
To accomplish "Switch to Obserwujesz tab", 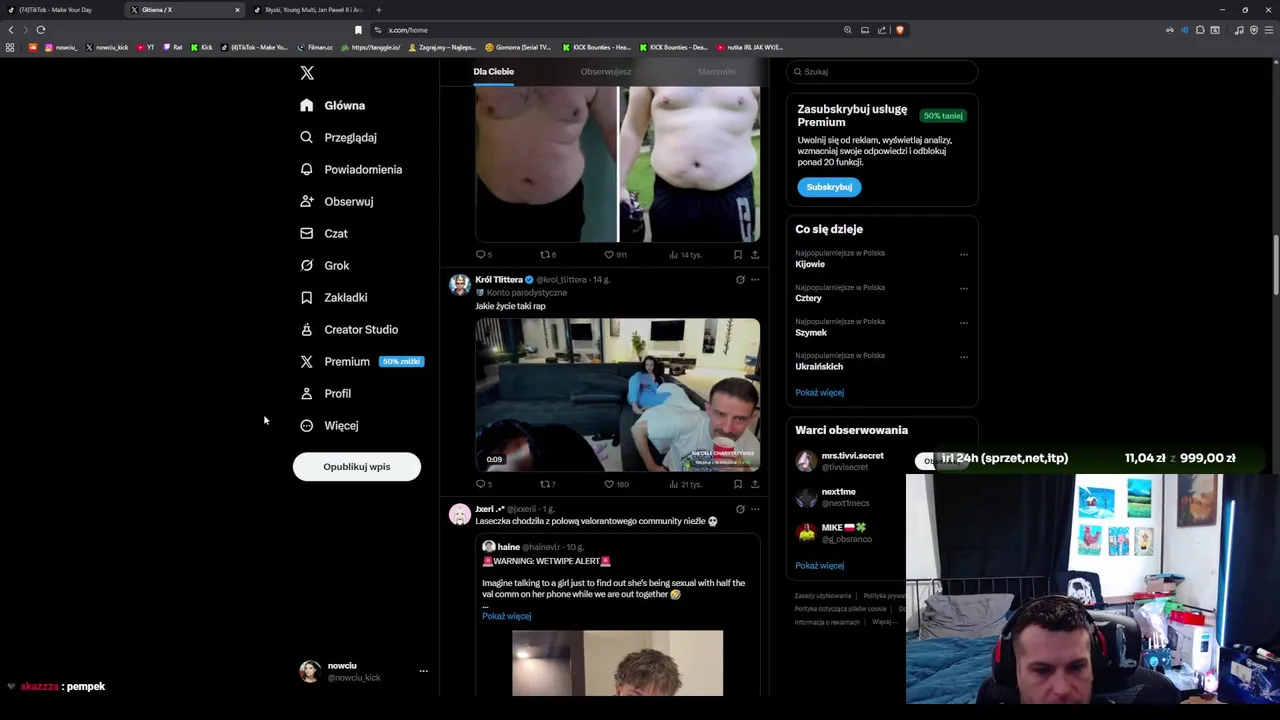I will 606,72.
